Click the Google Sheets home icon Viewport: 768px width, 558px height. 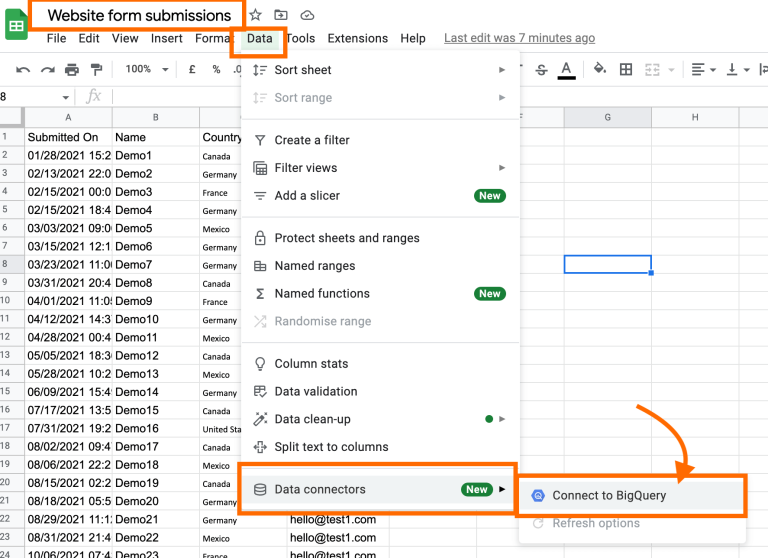tap(16, 25)
